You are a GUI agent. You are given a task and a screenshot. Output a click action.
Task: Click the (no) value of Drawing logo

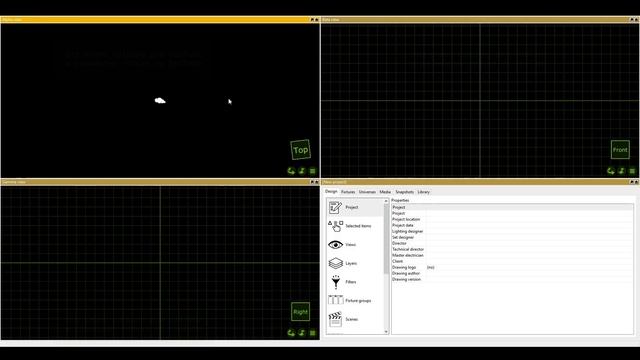point(431,267)
